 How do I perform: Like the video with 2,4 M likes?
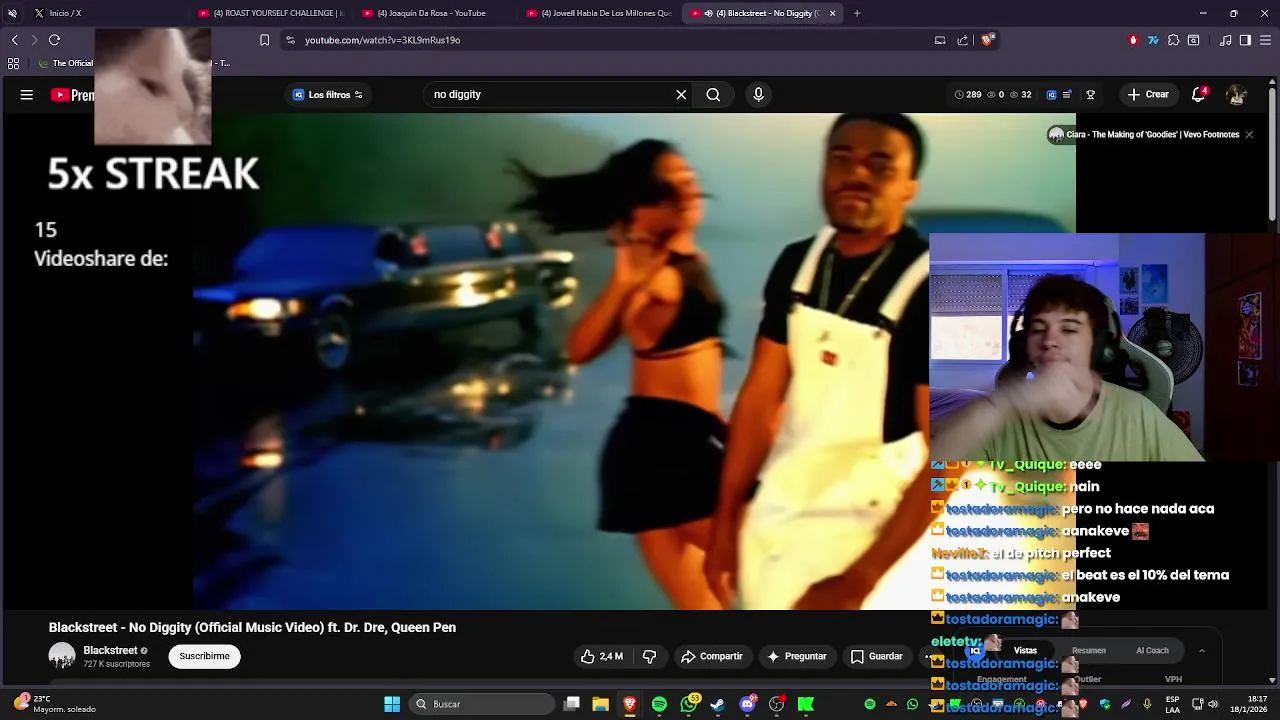(601, 656)
